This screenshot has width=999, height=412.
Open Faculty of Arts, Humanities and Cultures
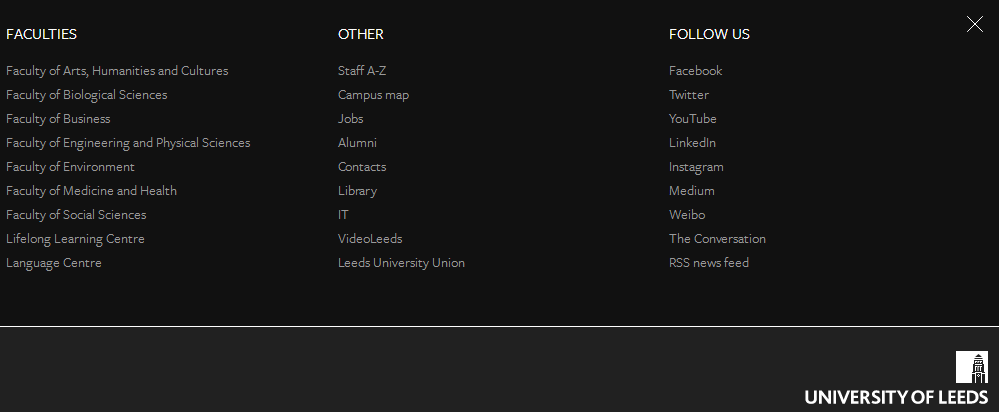coord(117,71)
